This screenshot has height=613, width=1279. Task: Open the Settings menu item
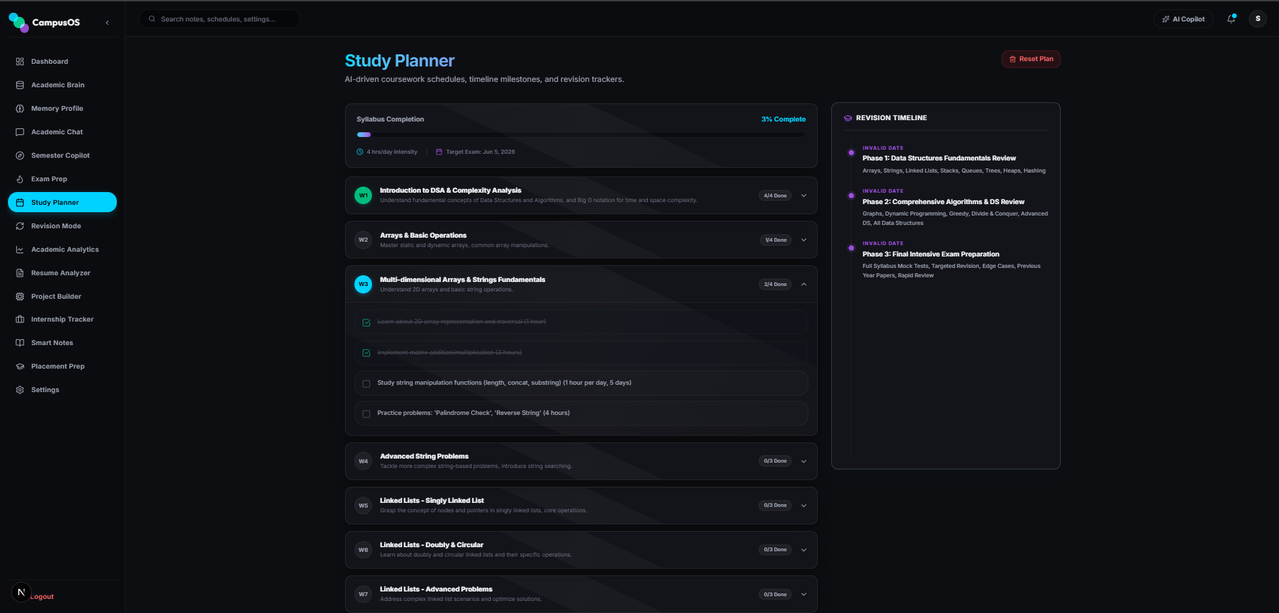62,390
